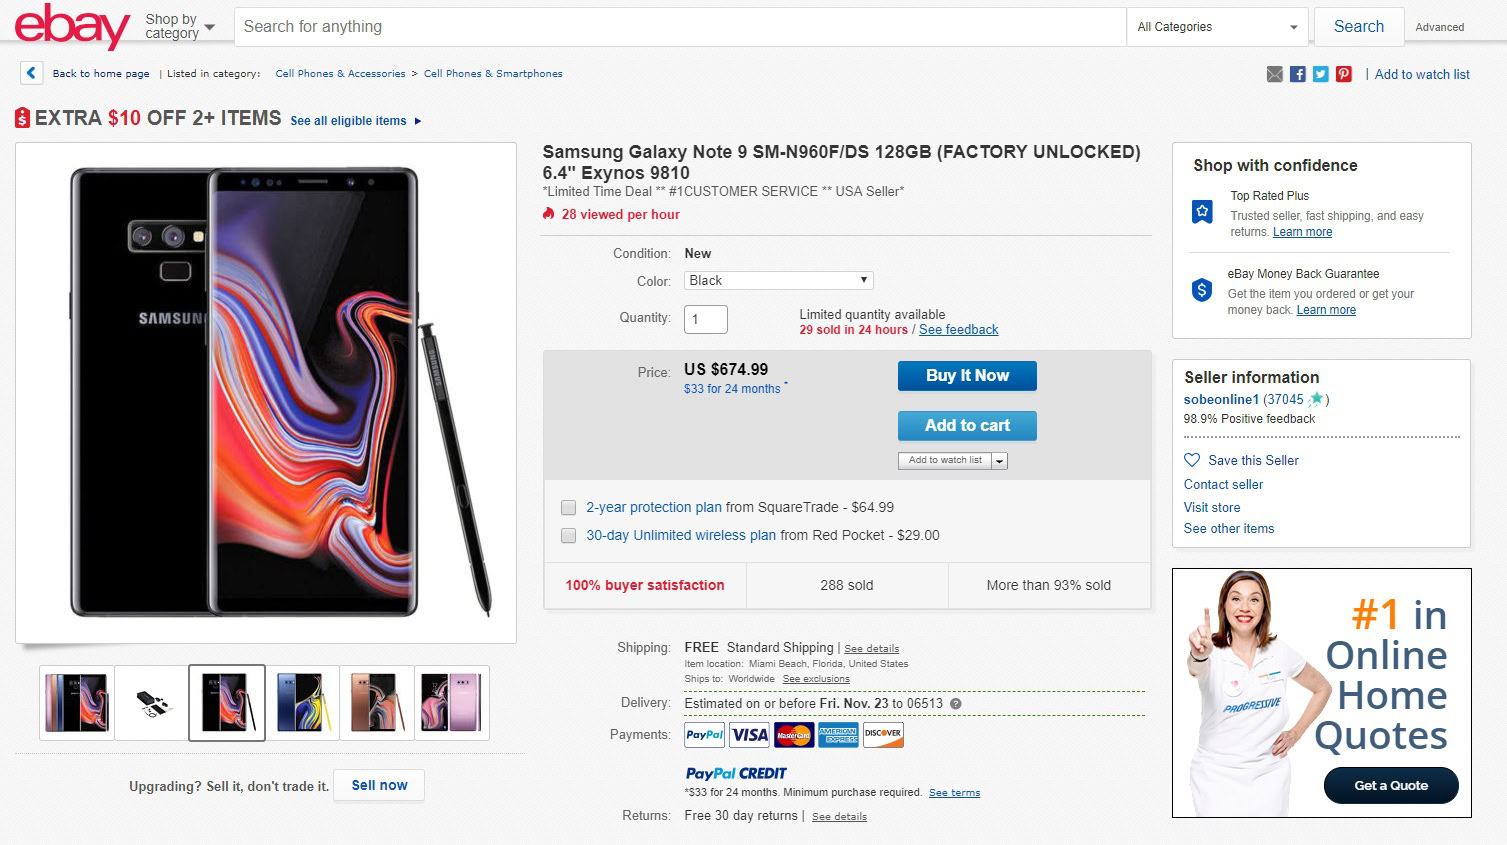
Task: Enable 30-day Unlimited wireless plan checkbox
Action: [569, 535]
